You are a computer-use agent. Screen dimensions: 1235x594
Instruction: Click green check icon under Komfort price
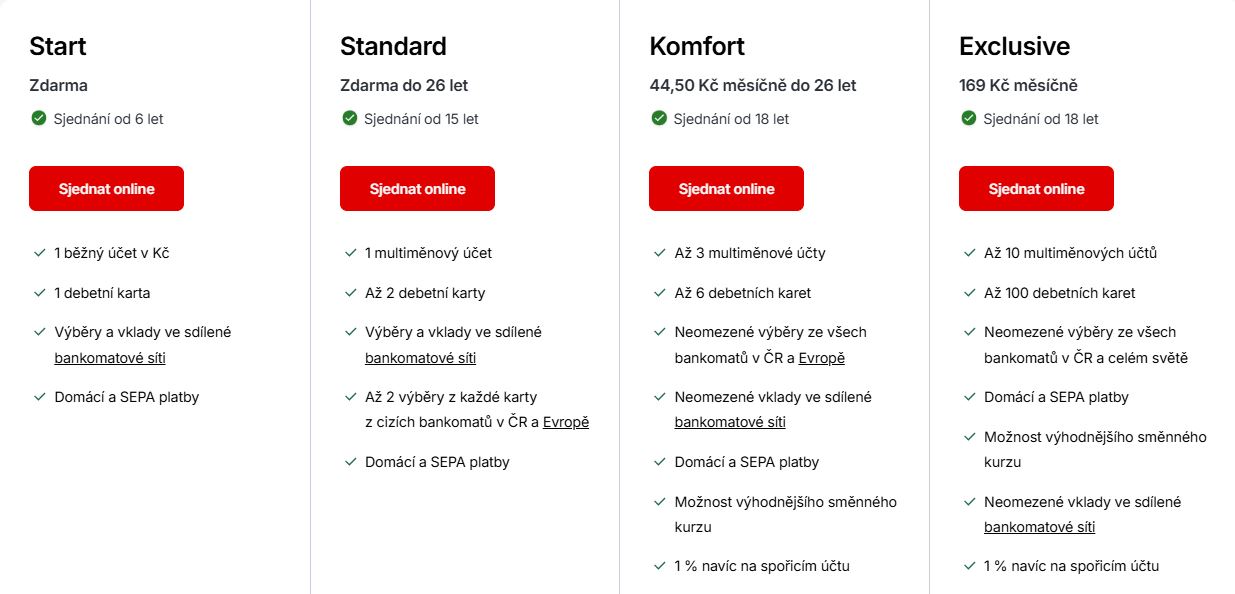(659, 118)
